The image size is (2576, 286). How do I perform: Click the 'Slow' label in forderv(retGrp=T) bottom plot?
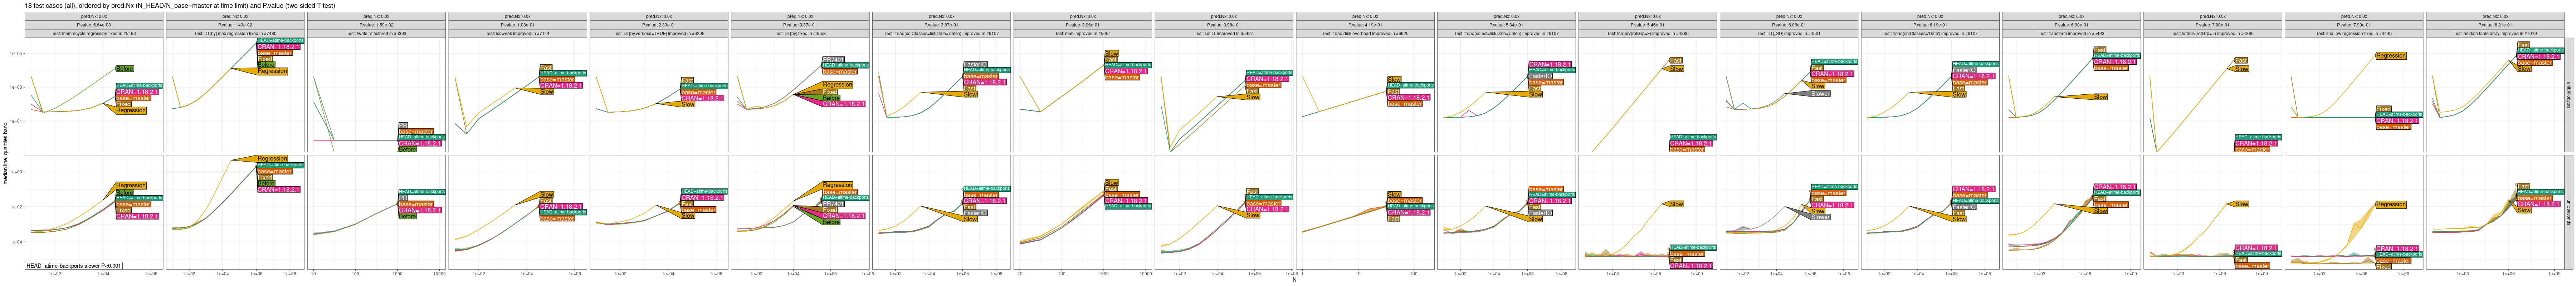(x=2241, y=204)
